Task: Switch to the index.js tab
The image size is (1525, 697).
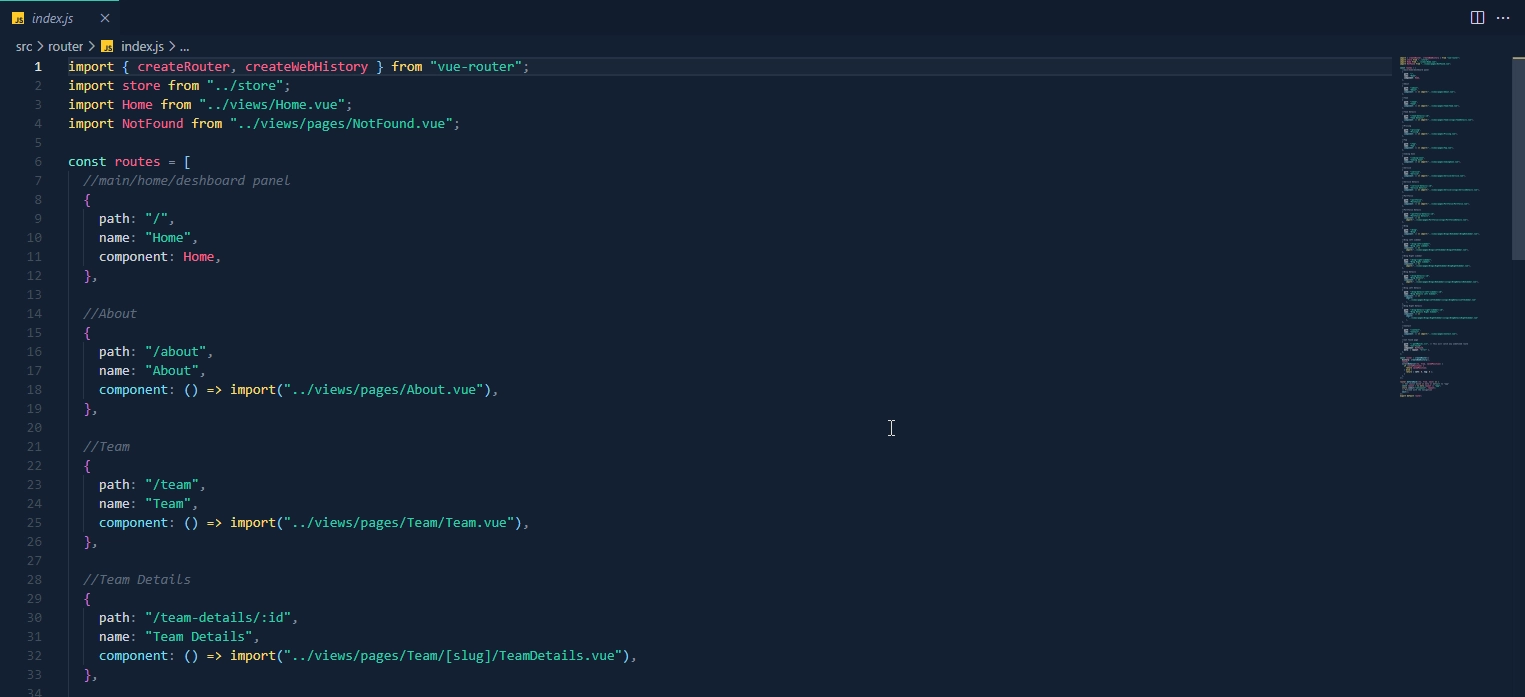Action: pyautogui.click(x=55, y=17)
